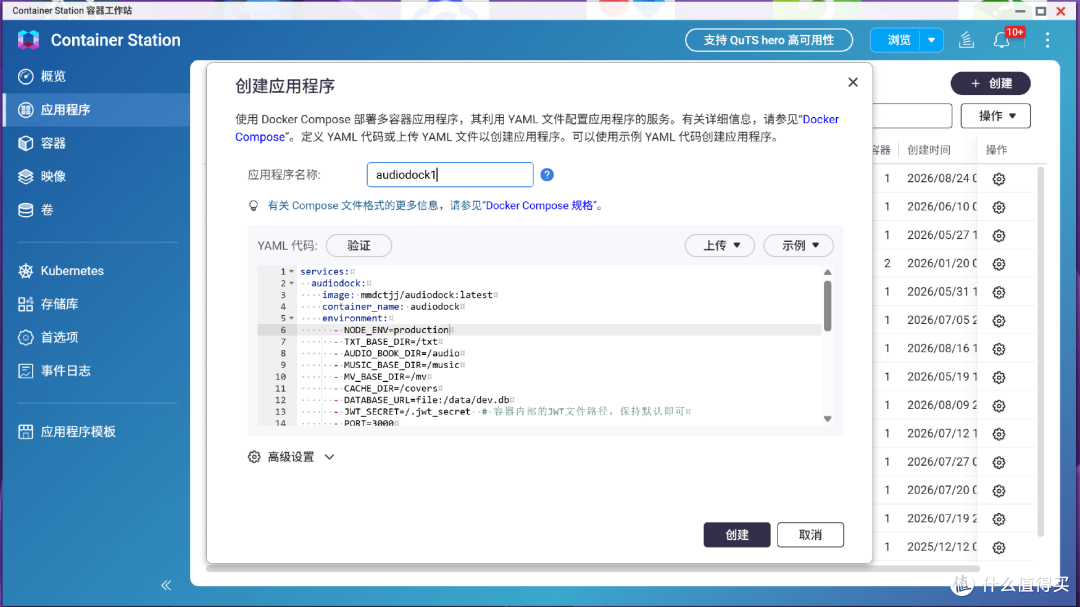Click the 验证 validate button
This screenshot has height=607, width=1080.
[x=359, y=245]
